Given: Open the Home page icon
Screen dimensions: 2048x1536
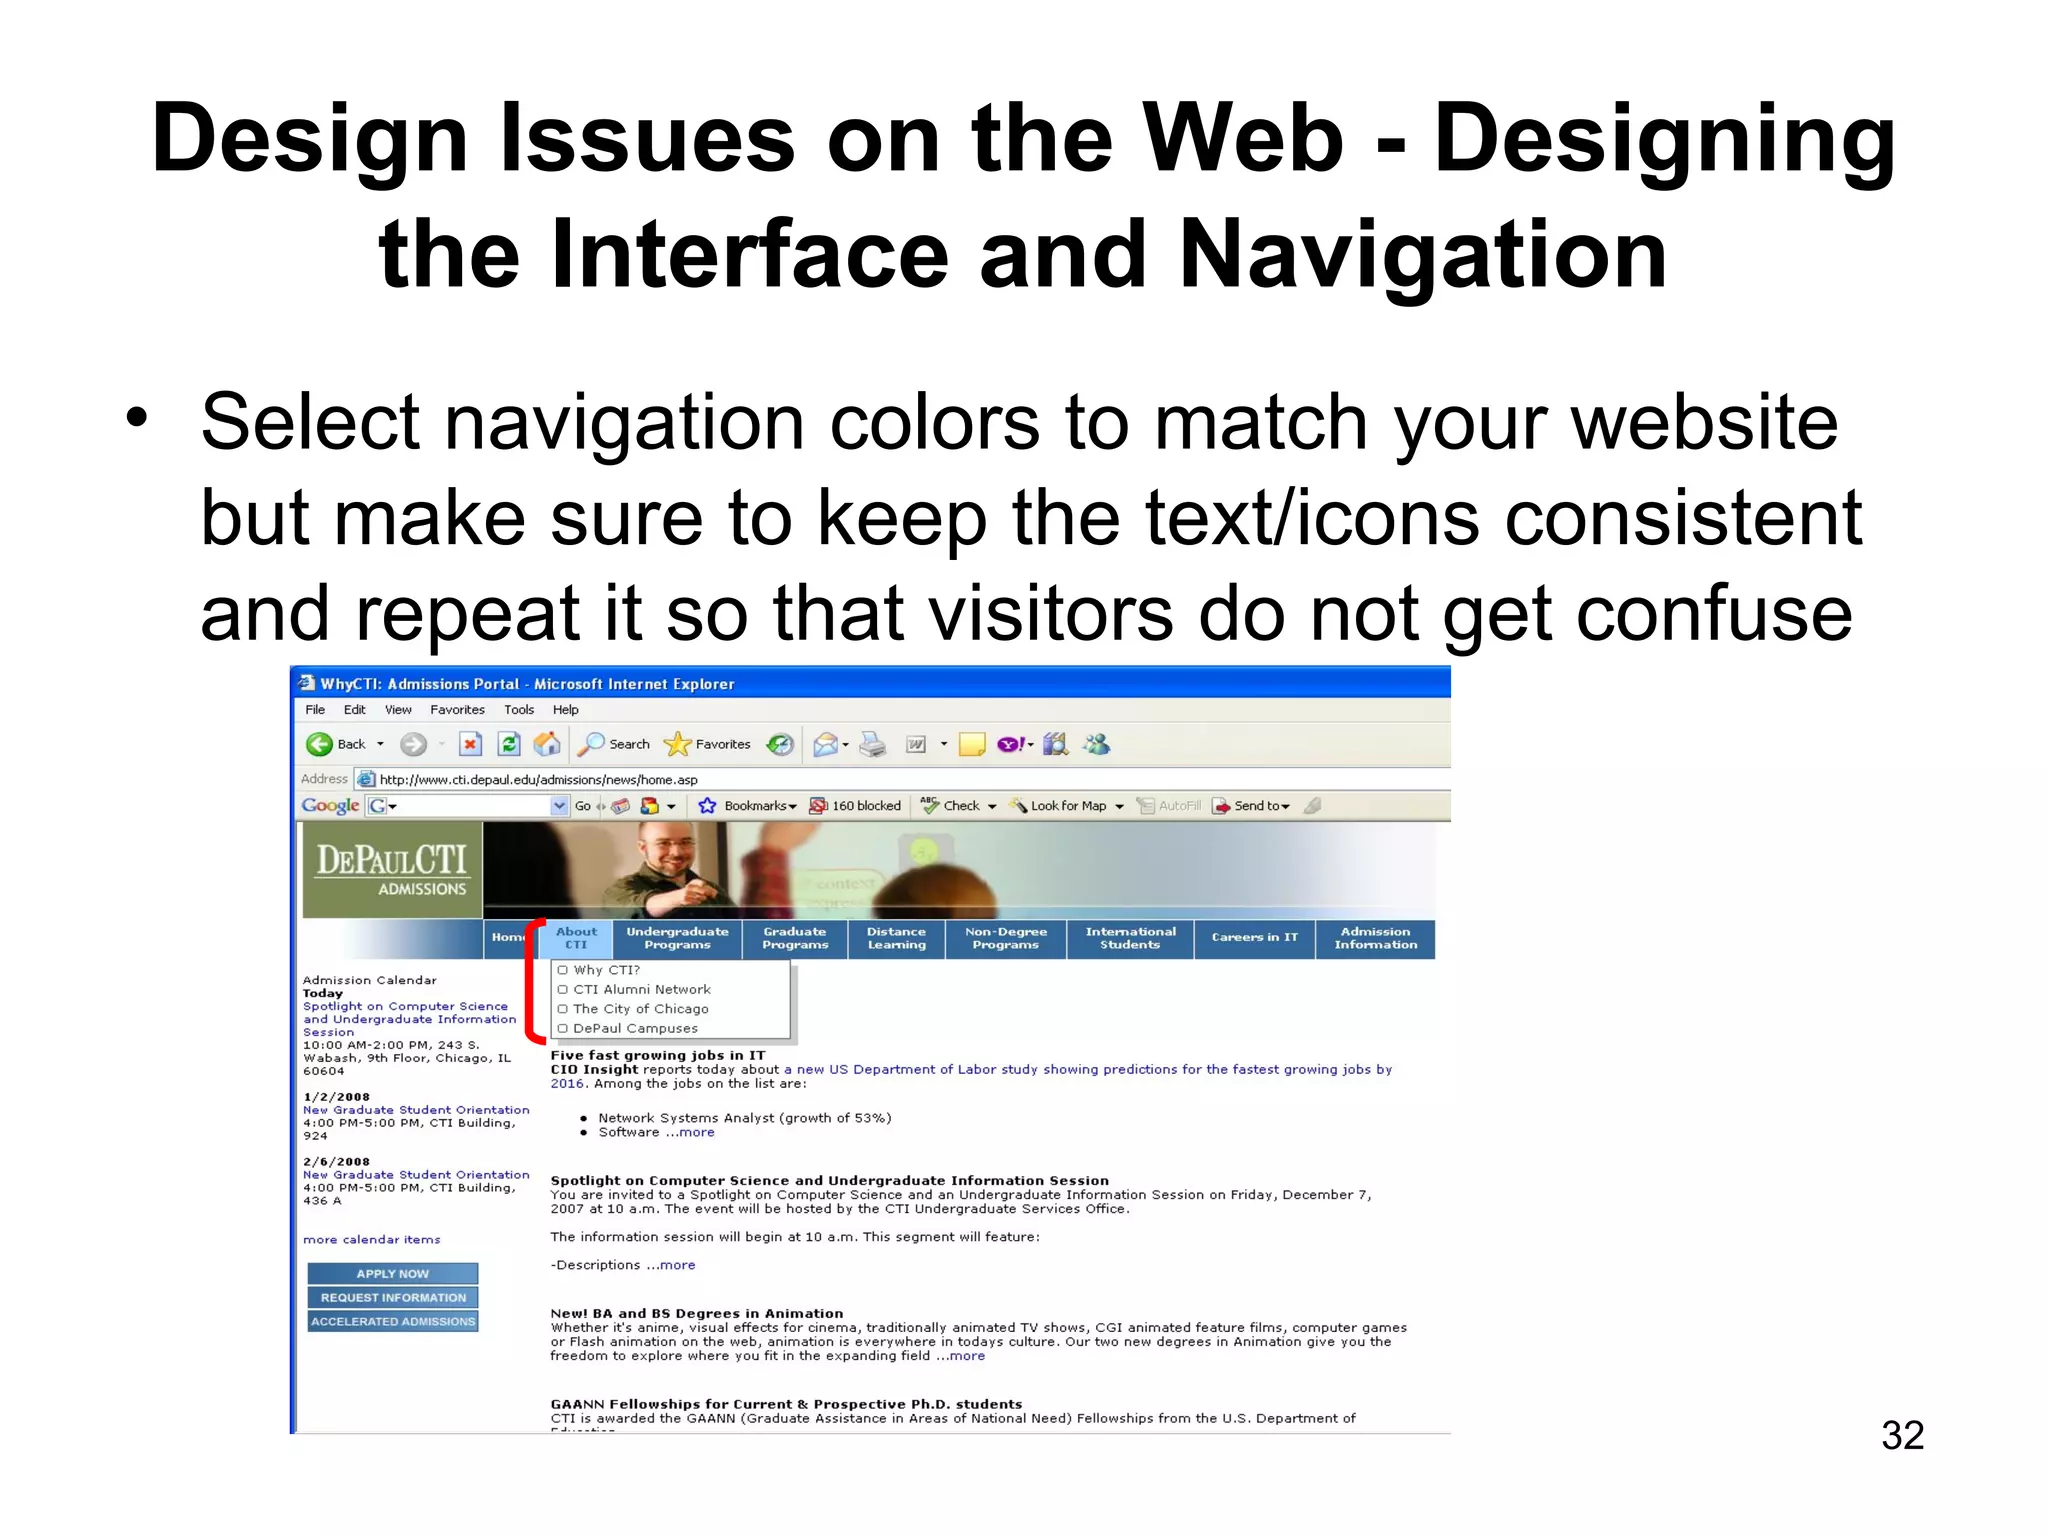Looking at the screenshot, I should point(547,744).
